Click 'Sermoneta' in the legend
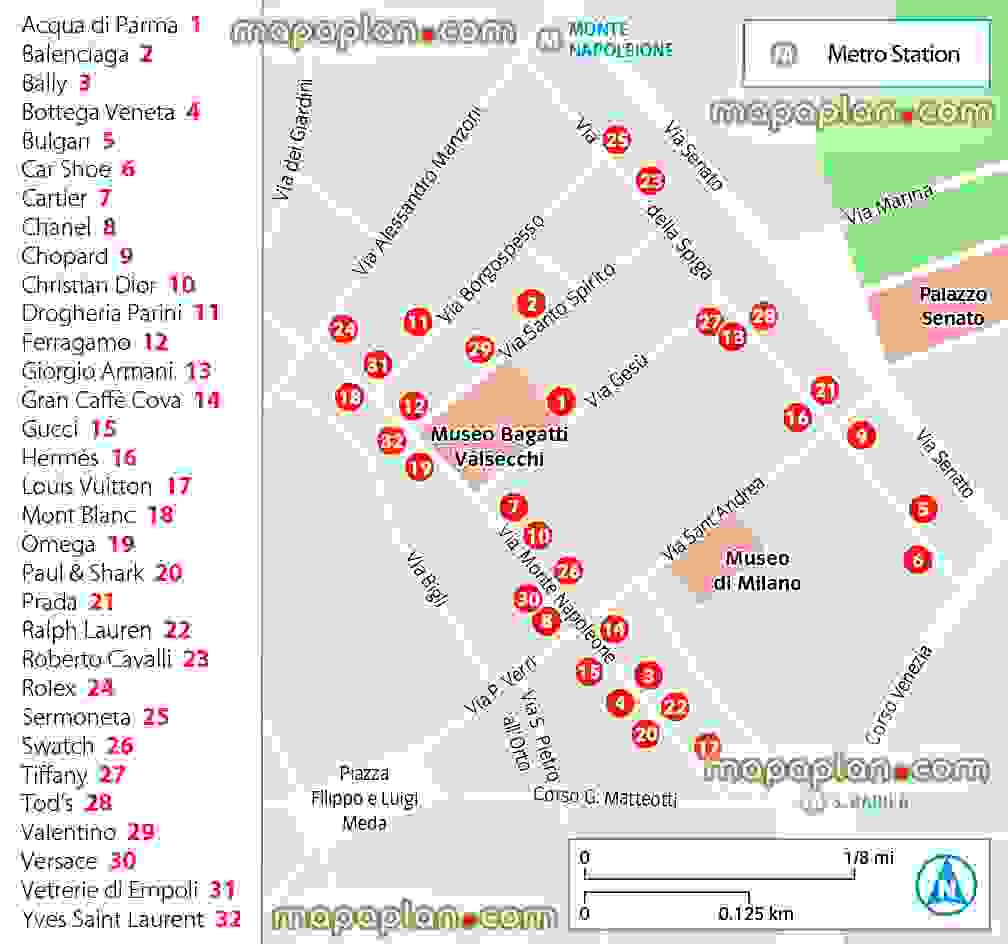This screenshot has width=1008, height=944. click(x=76, y=716)
